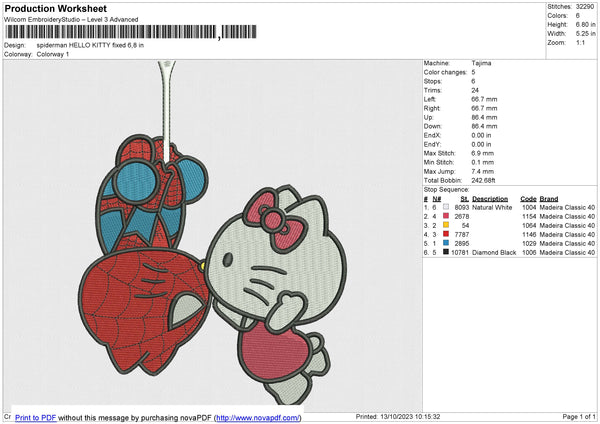Select the Diamond Black color swatch
This screenshot has width=600, height=424.
[446, 252]
